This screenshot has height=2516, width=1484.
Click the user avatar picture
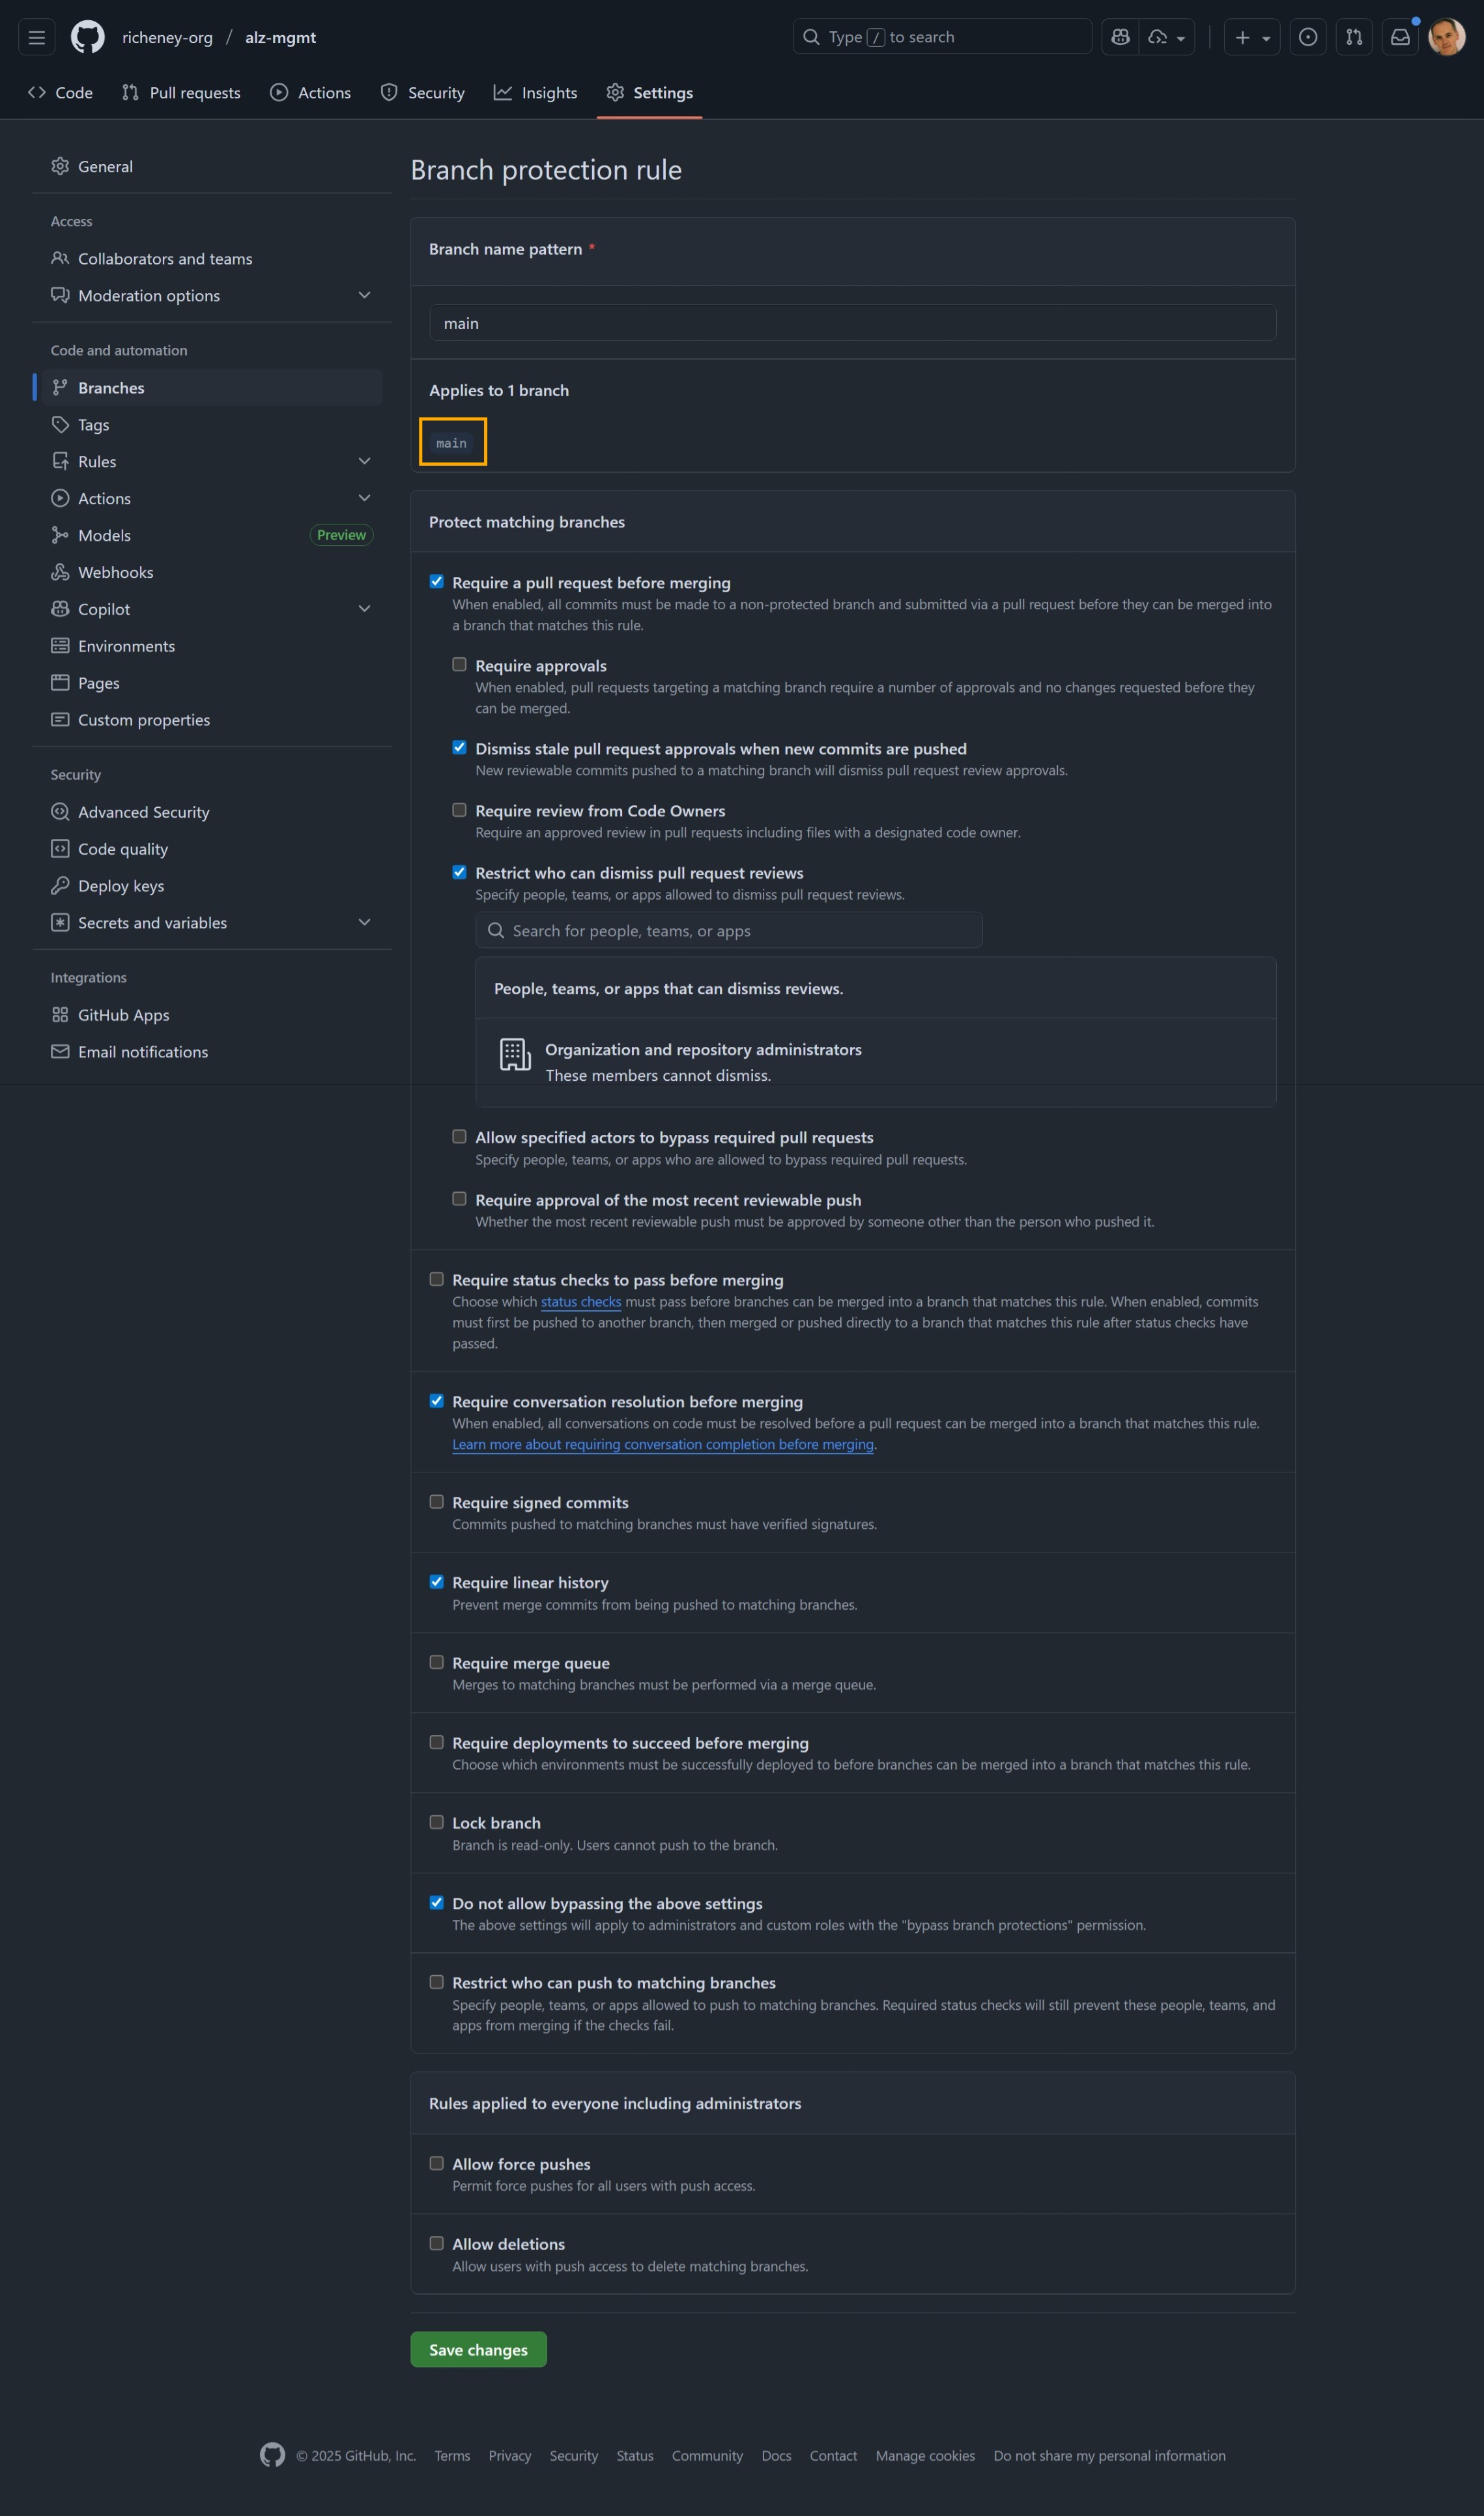(1446, 37)
